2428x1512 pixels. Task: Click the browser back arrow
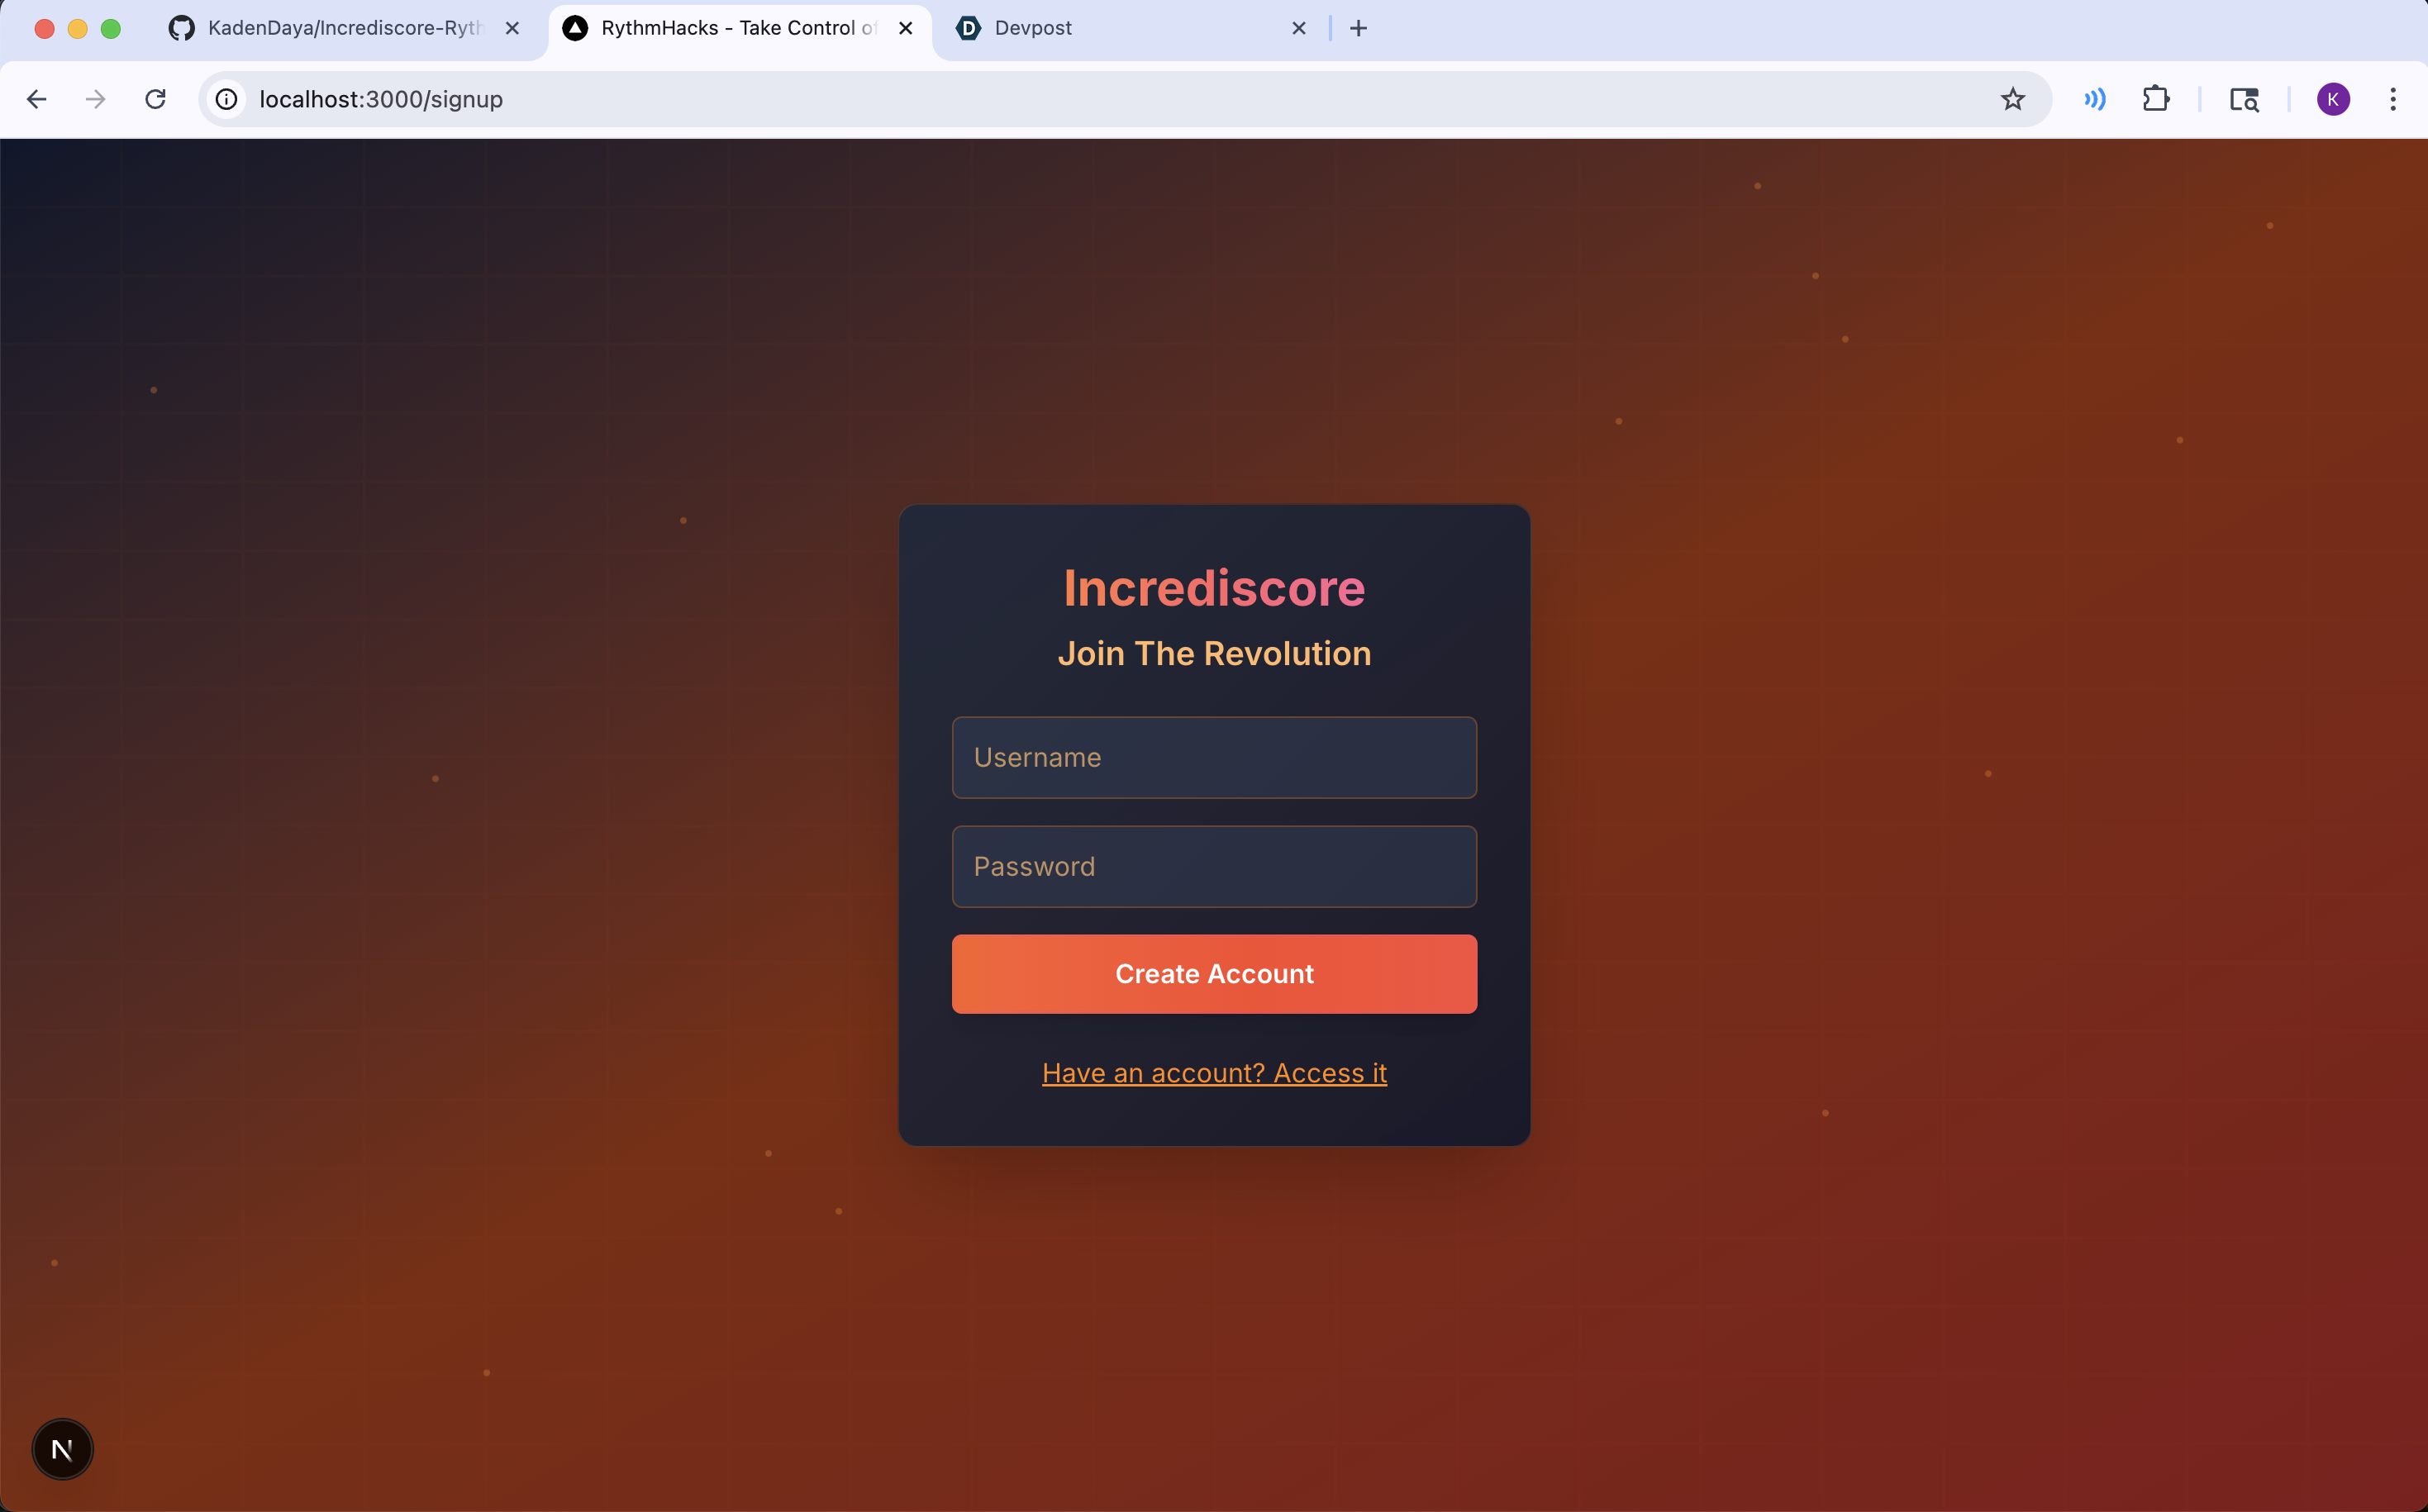coord(37,99)
